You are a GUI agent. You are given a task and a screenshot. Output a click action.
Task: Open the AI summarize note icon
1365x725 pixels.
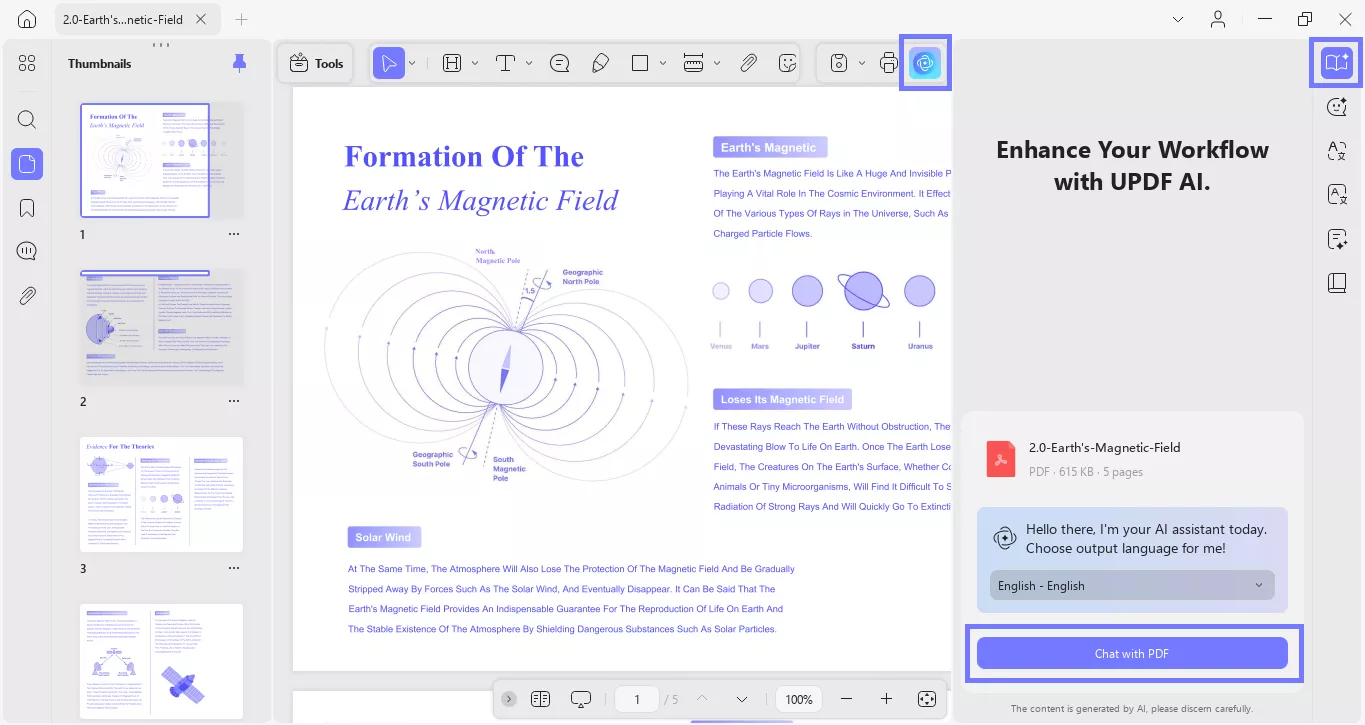point(1337,239)
